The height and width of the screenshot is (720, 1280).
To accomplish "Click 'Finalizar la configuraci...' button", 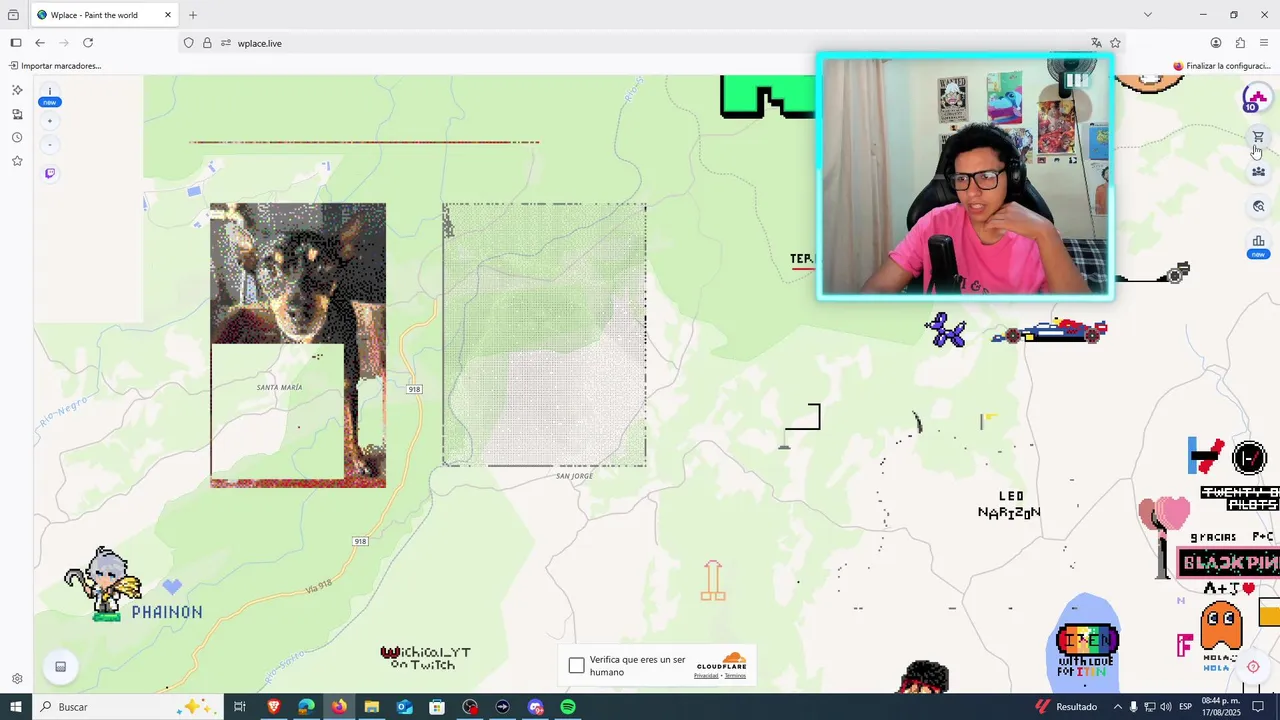I will (x=1221, y=66).
